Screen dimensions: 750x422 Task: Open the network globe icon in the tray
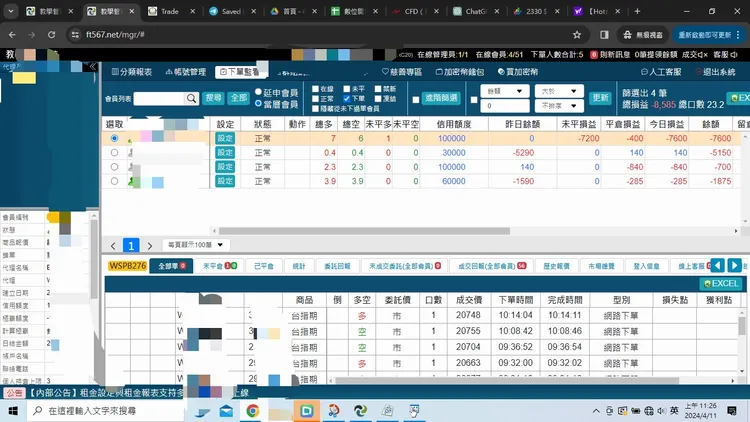coord(649,411)
